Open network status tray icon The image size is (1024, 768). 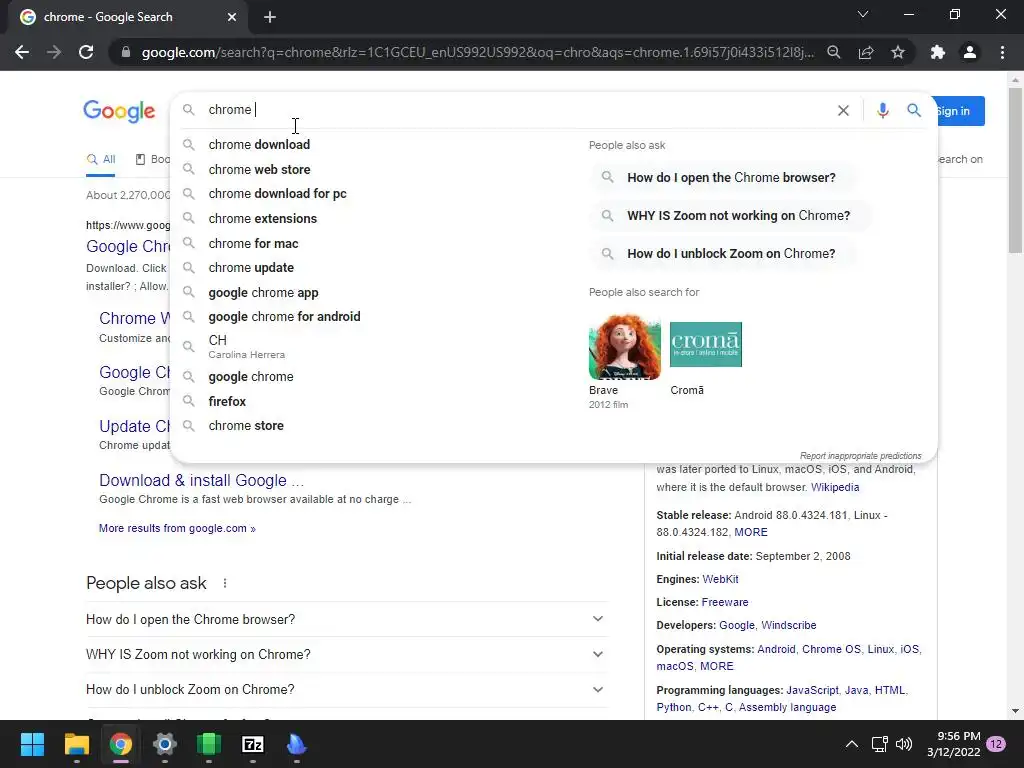click(x=879, y=744)
